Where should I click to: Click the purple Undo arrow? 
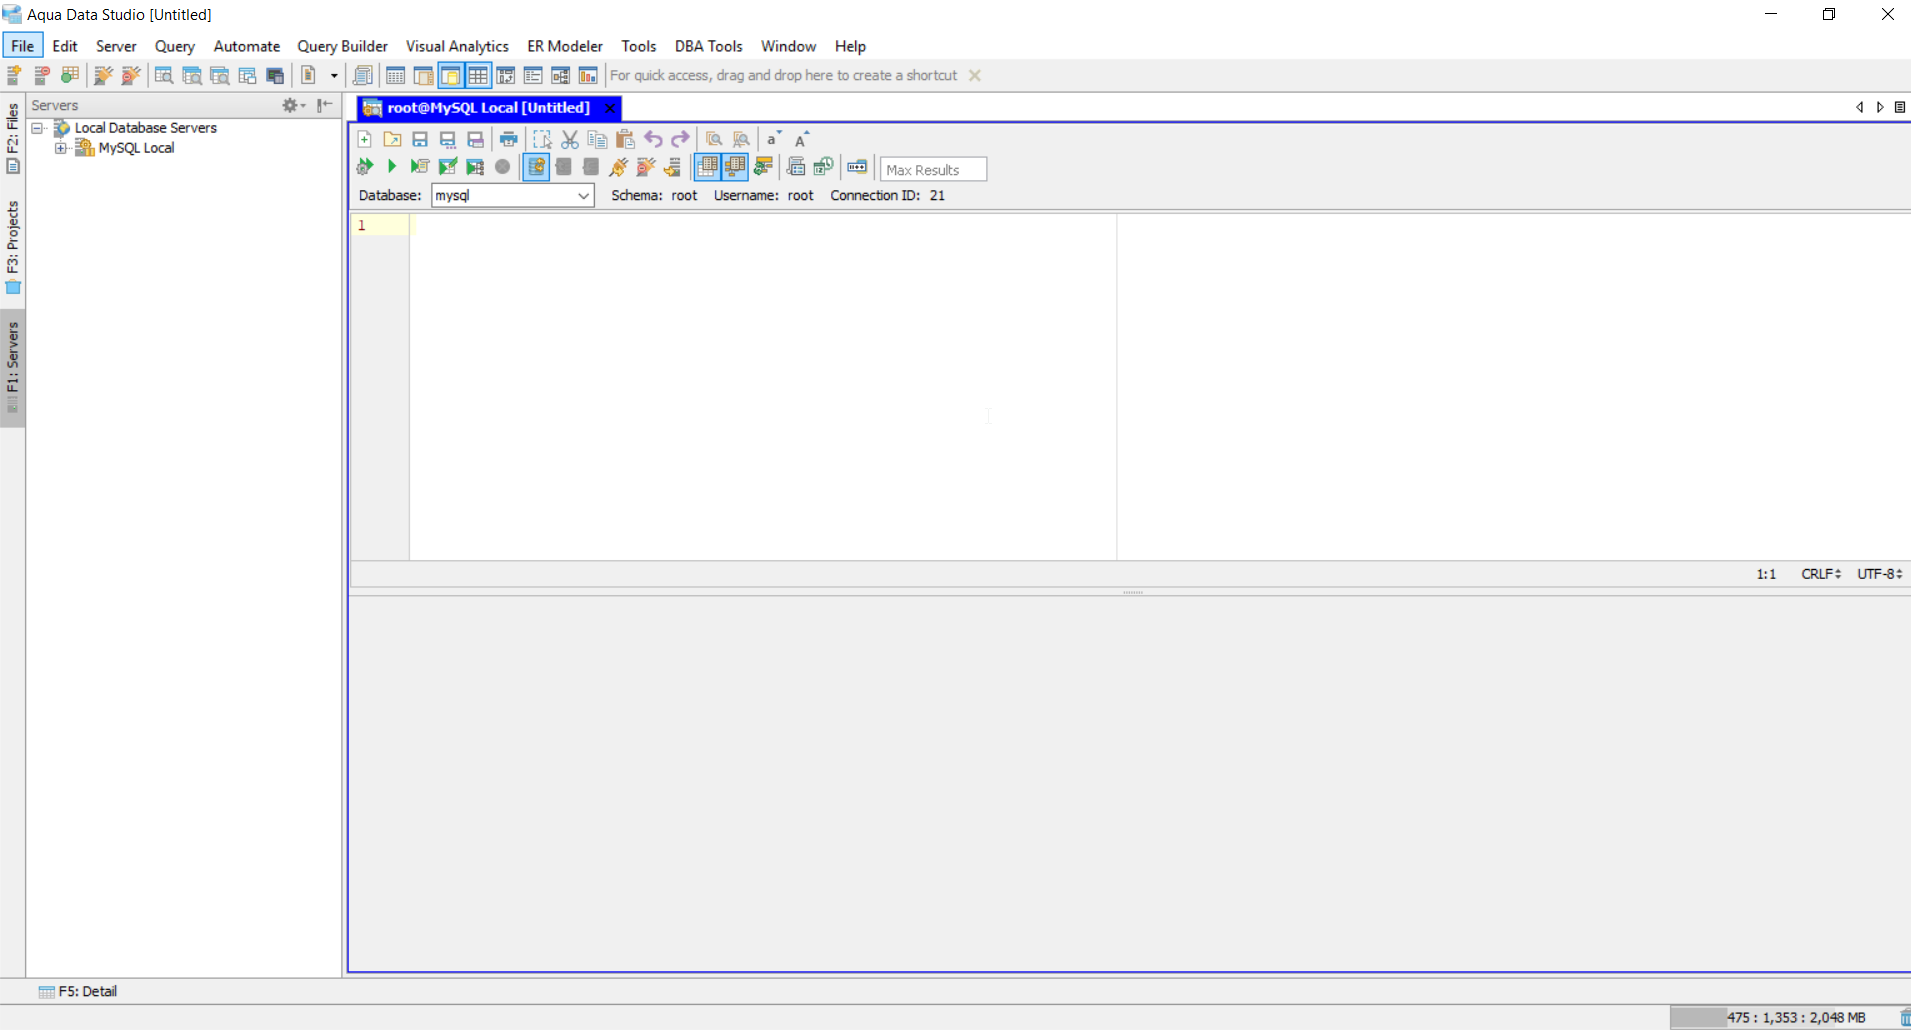[x=653, y=139]
